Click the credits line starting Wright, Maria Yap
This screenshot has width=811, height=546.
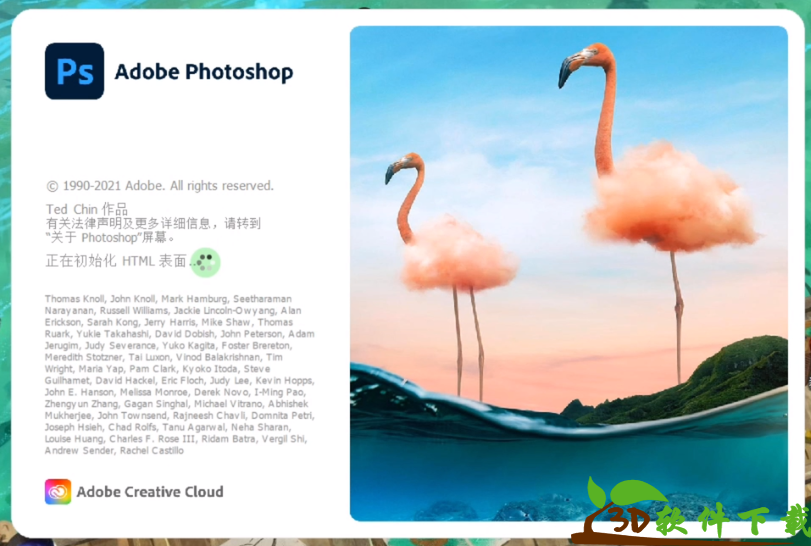click(x=157, y=369)
